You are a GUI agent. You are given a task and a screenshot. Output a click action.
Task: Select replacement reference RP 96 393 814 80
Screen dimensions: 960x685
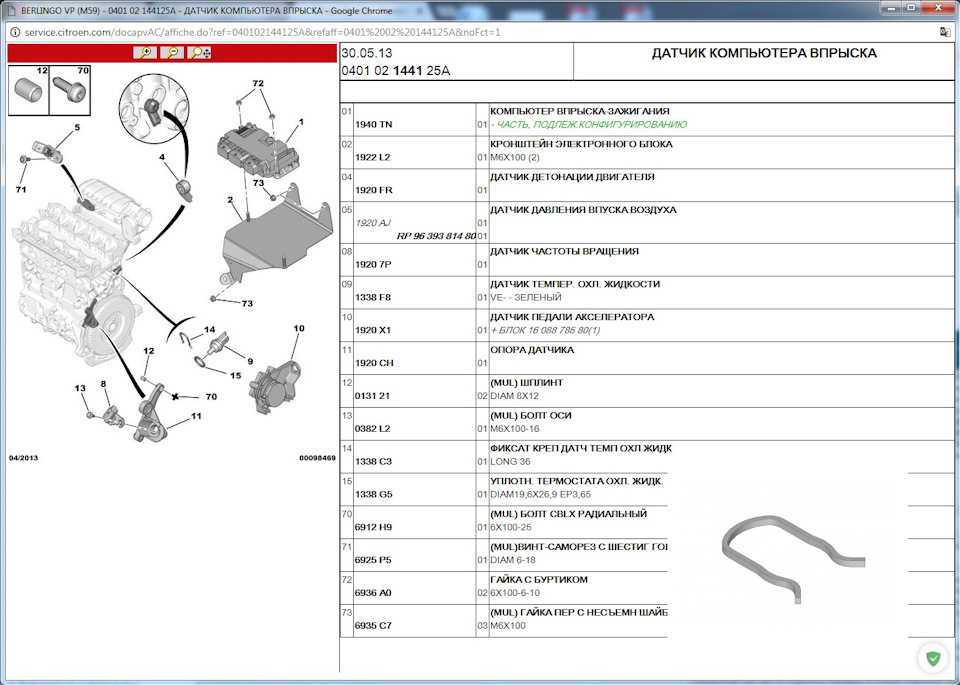[436, 236]
